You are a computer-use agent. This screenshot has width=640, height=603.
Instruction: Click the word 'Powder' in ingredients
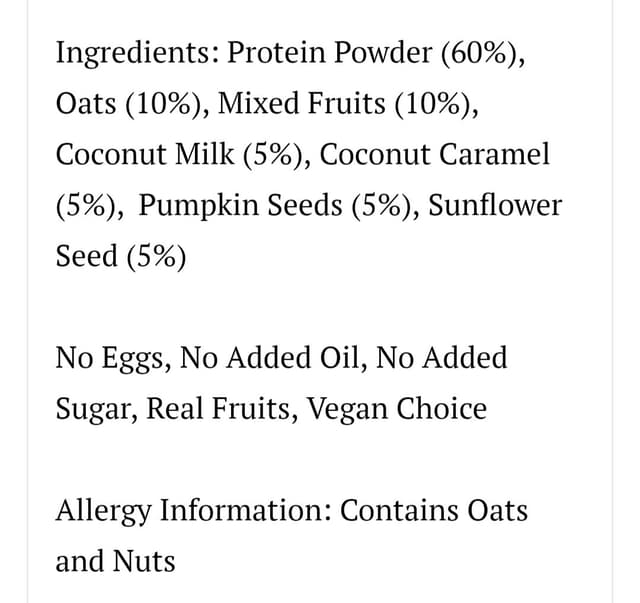point(382,53)
